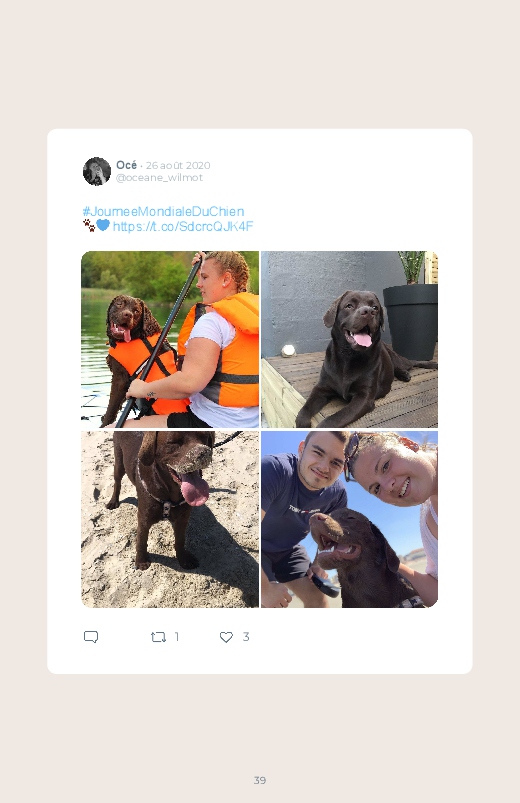
Task: Open photo of dog lying on wooden deck
Action: [349, 339]
